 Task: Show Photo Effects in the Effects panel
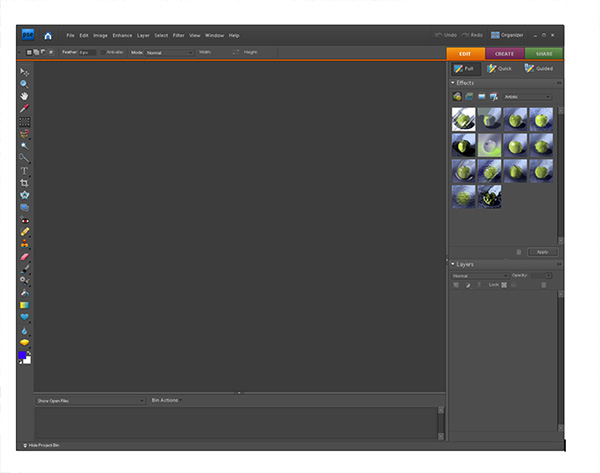click(x=482, y=97)
